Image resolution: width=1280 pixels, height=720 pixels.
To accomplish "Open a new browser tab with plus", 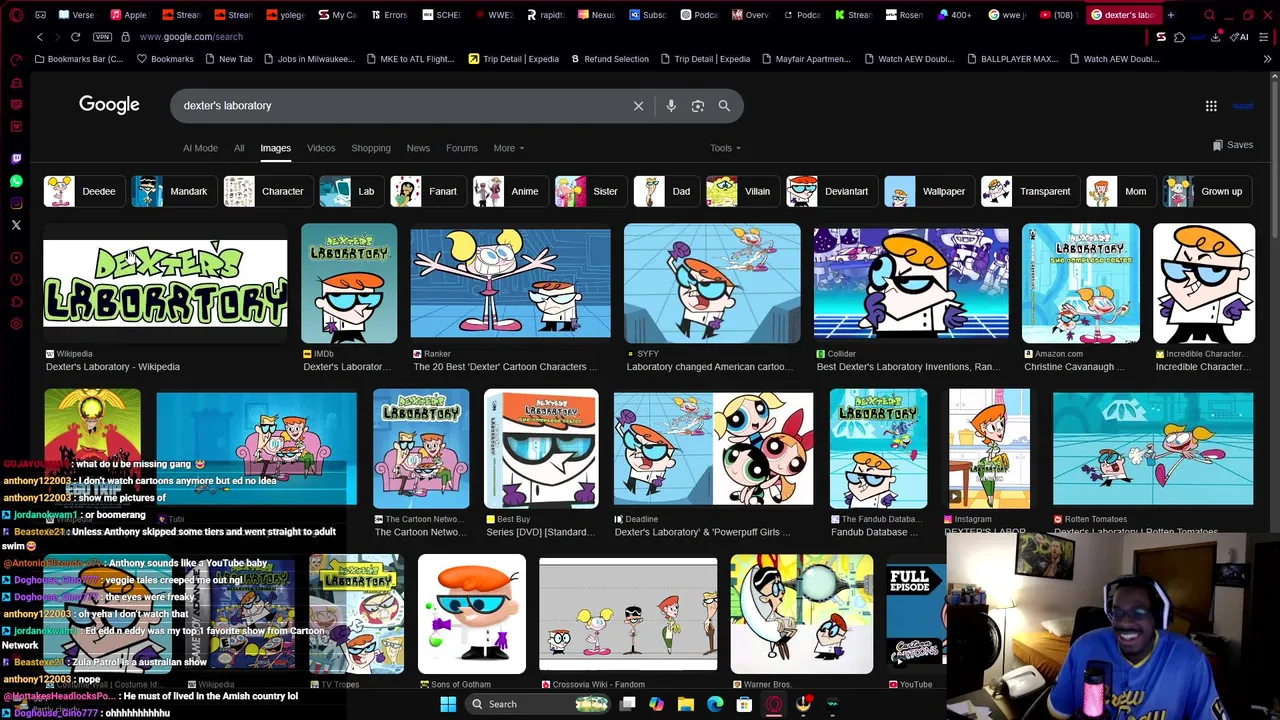I will click(1171, 15).
